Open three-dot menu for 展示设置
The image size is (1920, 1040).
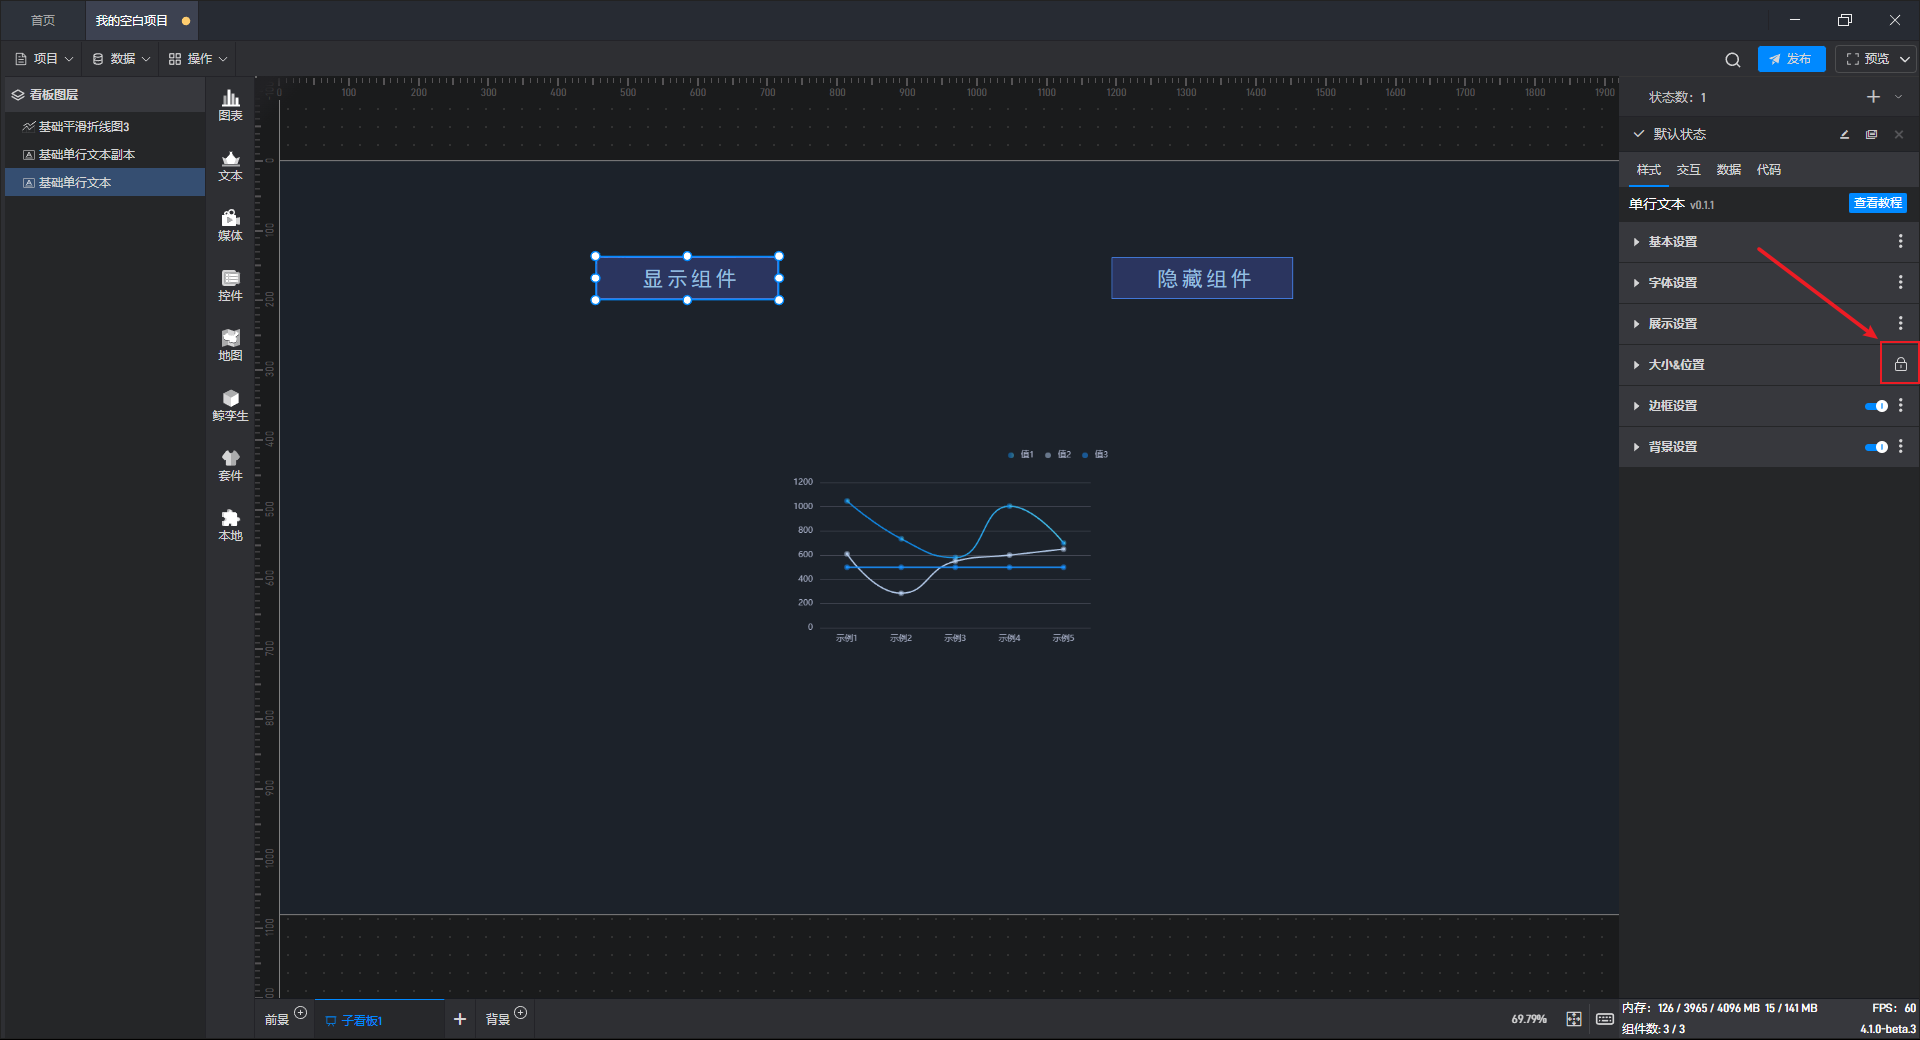click(x=1900, y=323)
